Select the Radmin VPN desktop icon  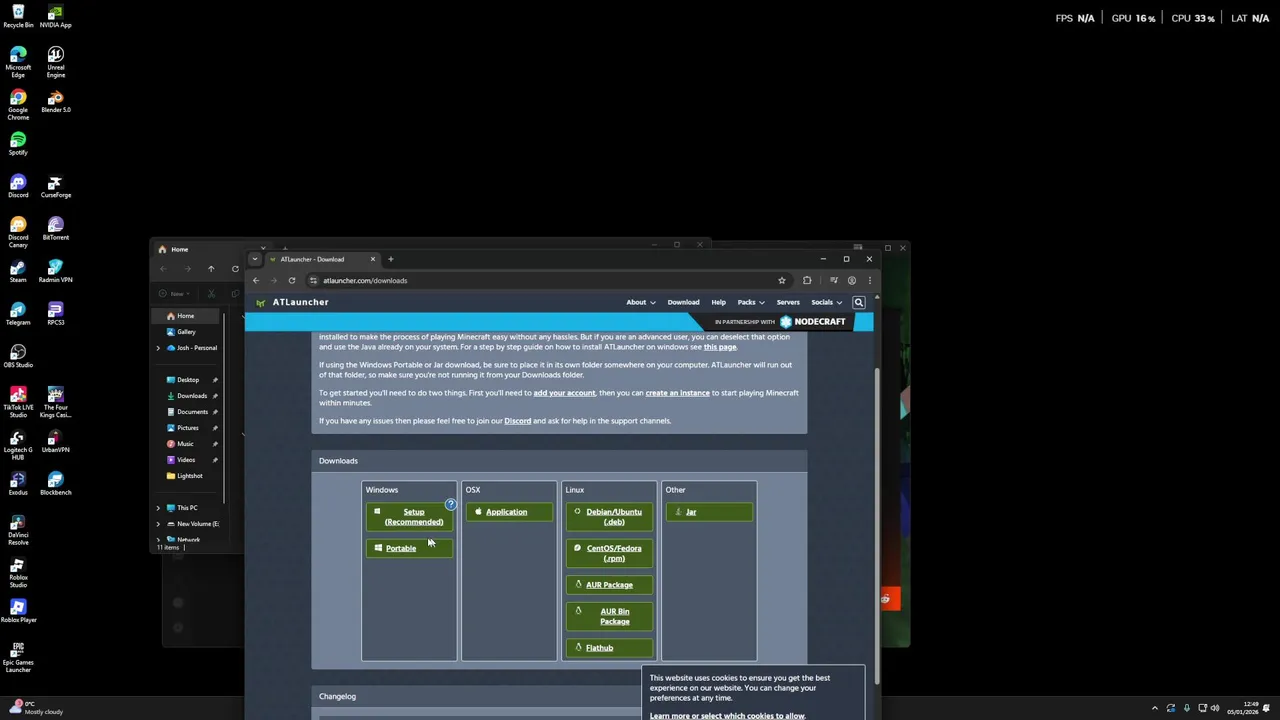tap(55, 272)
